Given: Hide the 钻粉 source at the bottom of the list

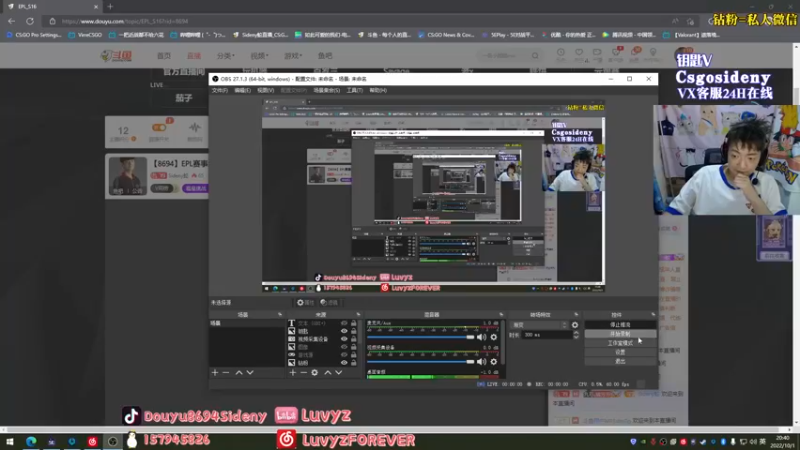Looking at the screenshot, I should pyautogui.click(x=344, y=363).
